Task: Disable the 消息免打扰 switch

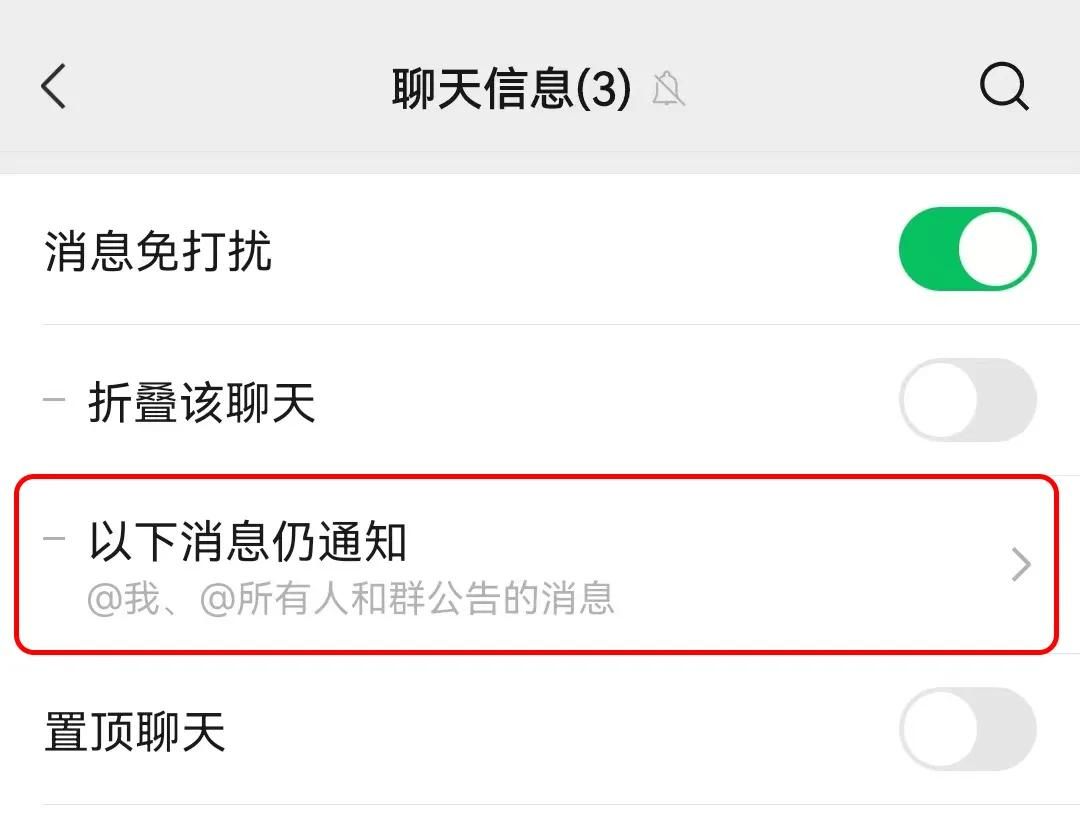Action: (967, 249)
